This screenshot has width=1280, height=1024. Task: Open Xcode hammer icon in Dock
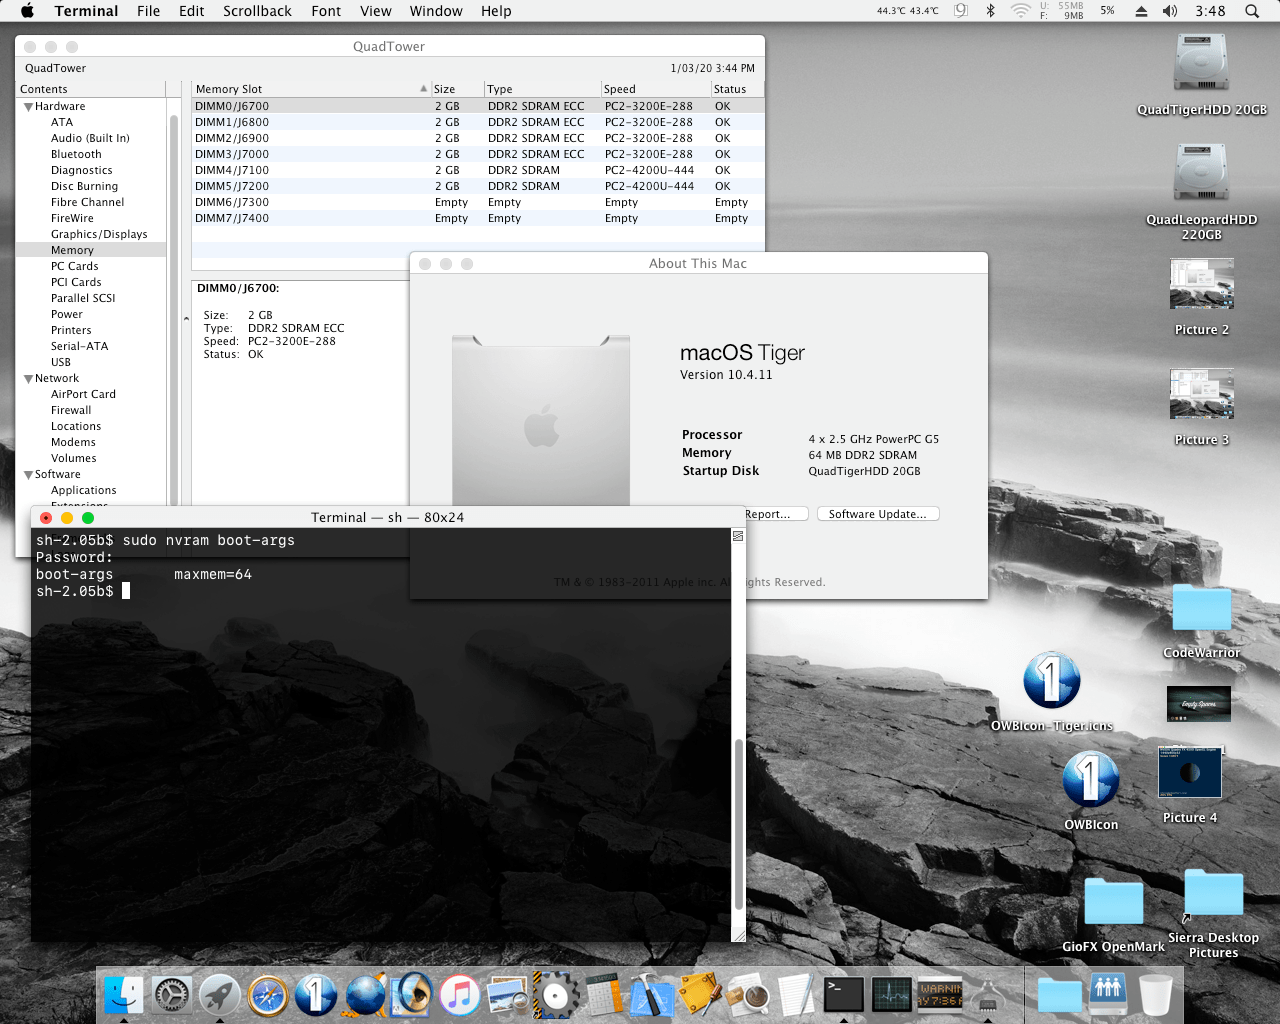pyautogui.click(x=652, y=995)
